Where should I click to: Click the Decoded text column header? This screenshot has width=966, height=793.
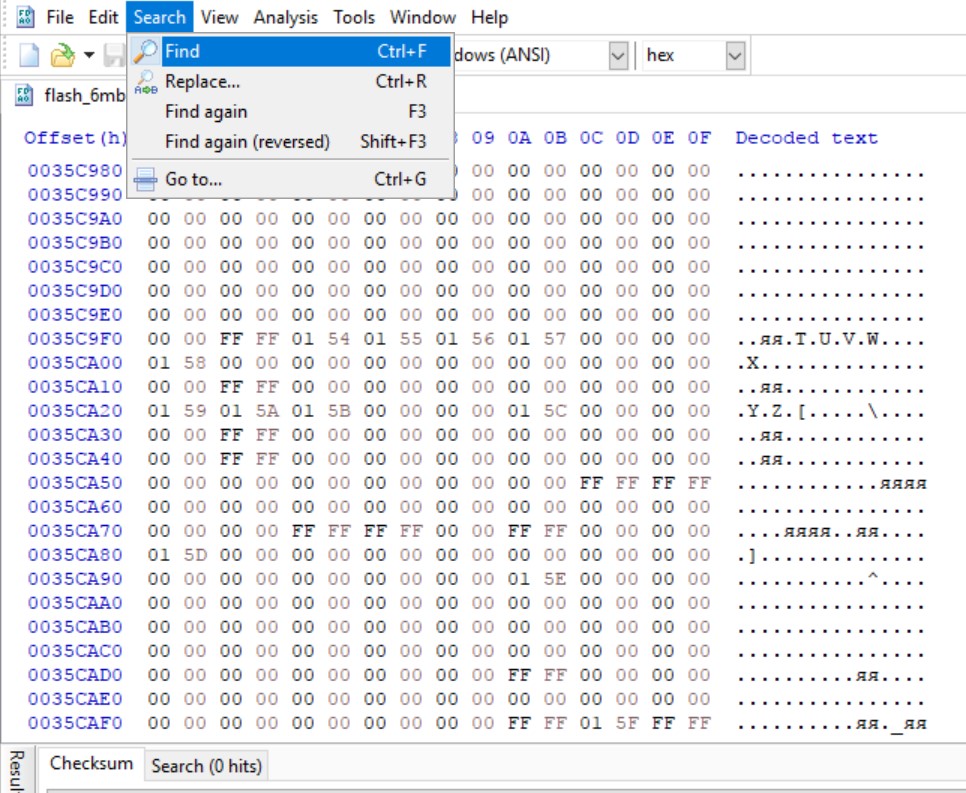[x=806, y=138]
